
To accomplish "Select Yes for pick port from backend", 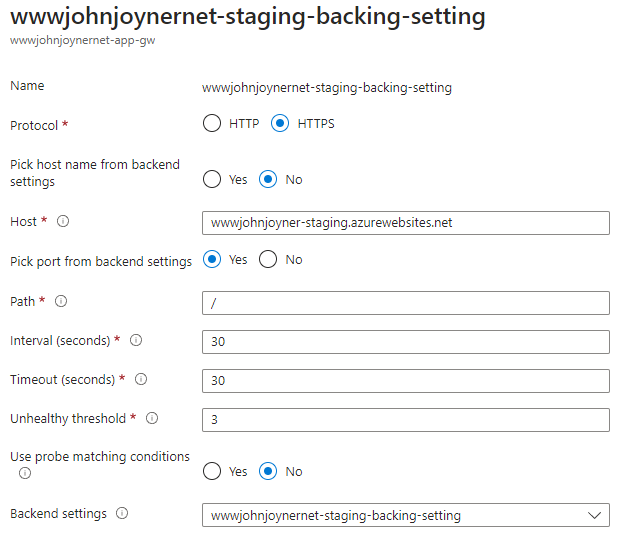I will pyautogui.click(x=211, y=259).
